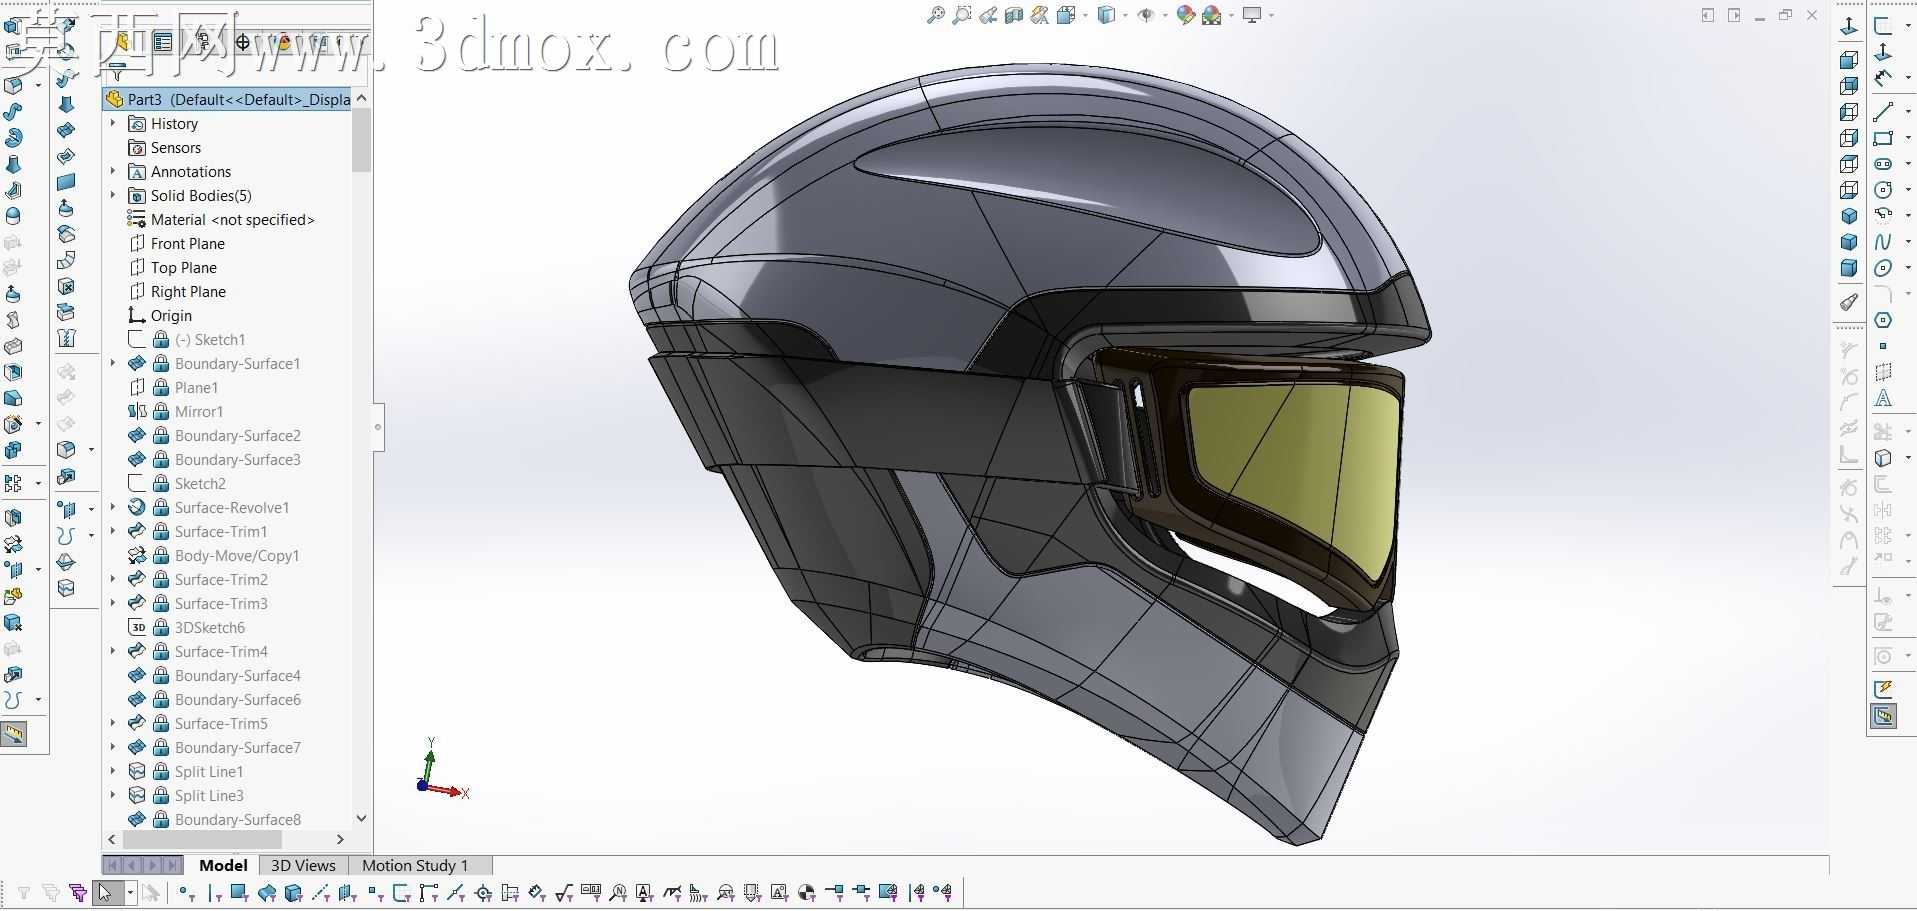Click the Edit Appearance color ball icon
Screen dimensions: 1917x911
[1186, 15]
